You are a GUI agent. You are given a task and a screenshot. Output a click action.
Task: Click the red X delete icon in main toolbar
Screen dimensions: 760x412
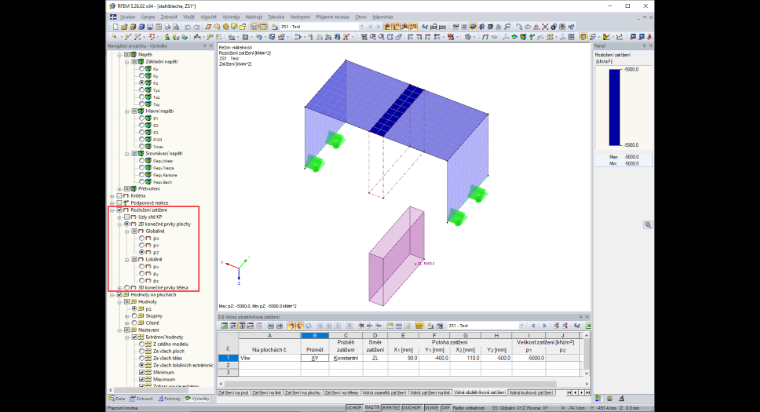coord(545,27)
